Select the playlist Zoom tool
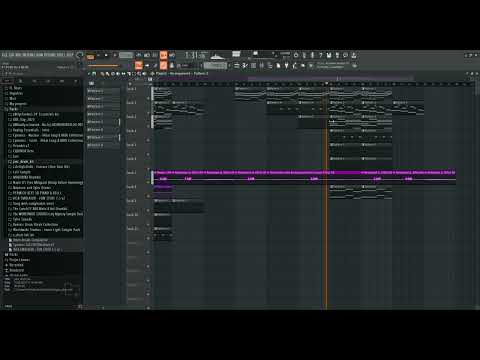The image size is (480, 360). tap(139, 74)
